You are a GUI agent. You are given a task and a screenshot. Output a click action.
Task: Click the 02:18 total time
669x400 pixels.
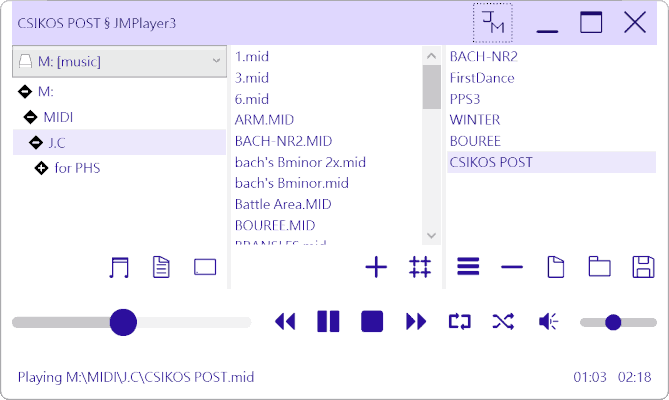click(634, 377)
